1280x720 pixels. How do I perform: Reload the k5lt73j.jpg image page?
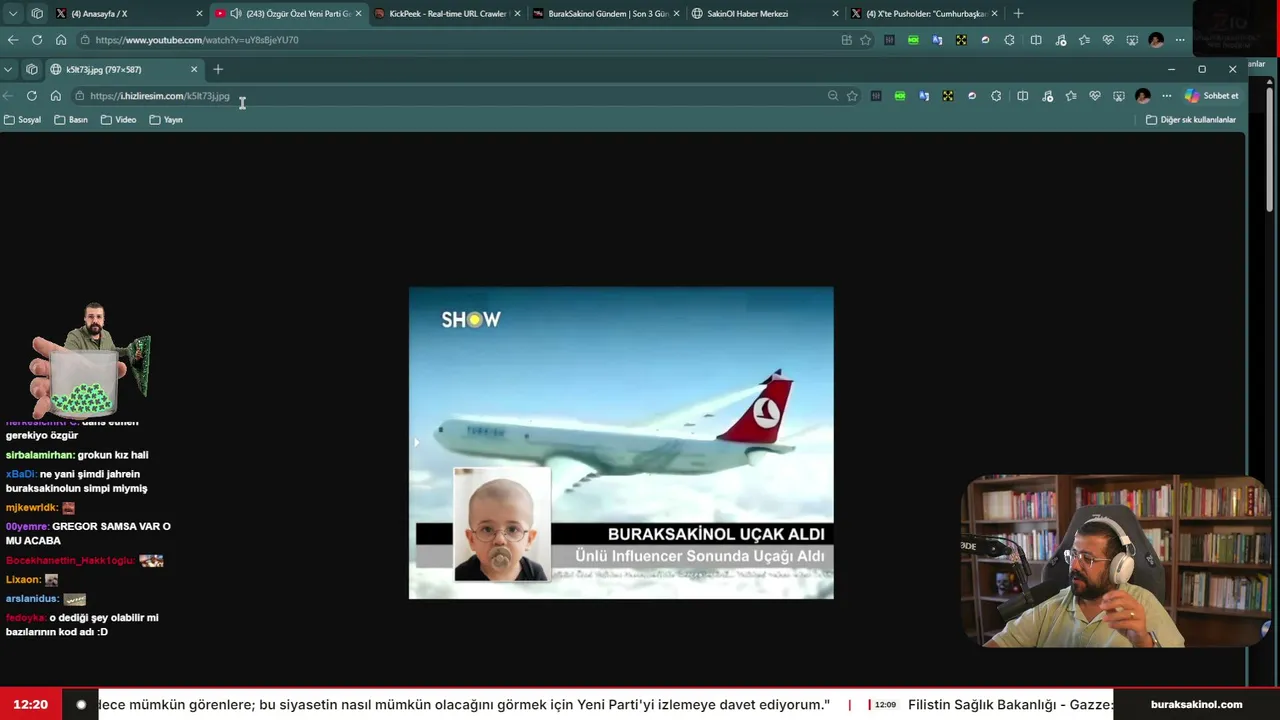[x=32, y=96]
